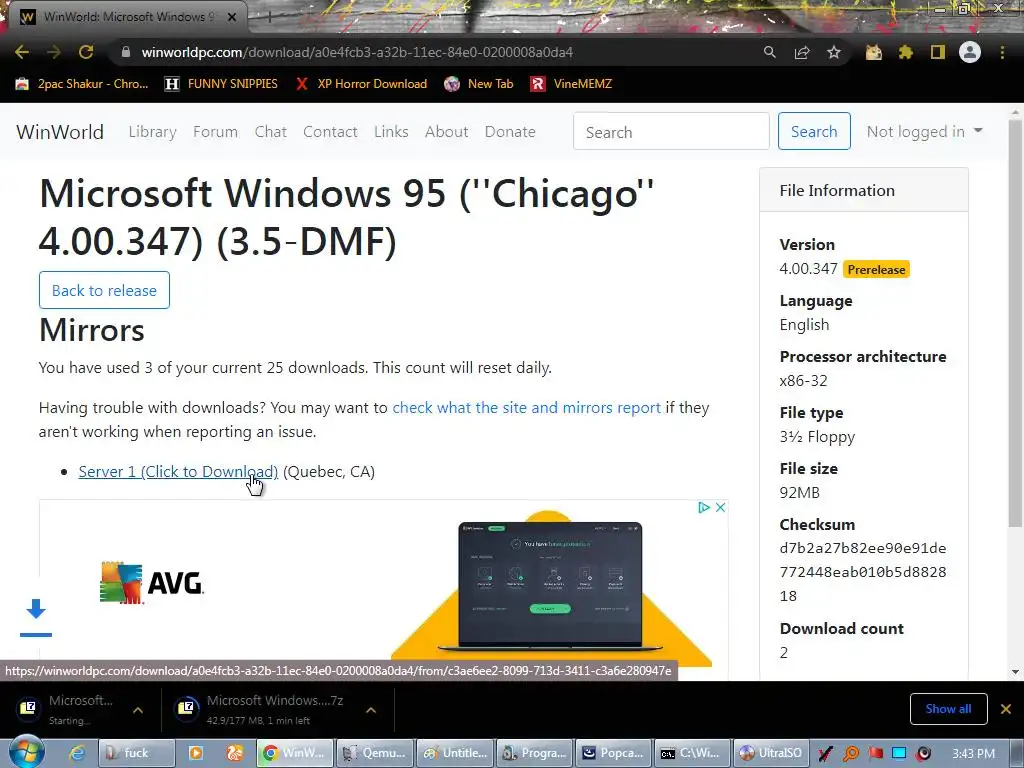This screenshot has width=1024, height=768.
Task: Close the WinWorld browser tab
Action: coord(232,17)
